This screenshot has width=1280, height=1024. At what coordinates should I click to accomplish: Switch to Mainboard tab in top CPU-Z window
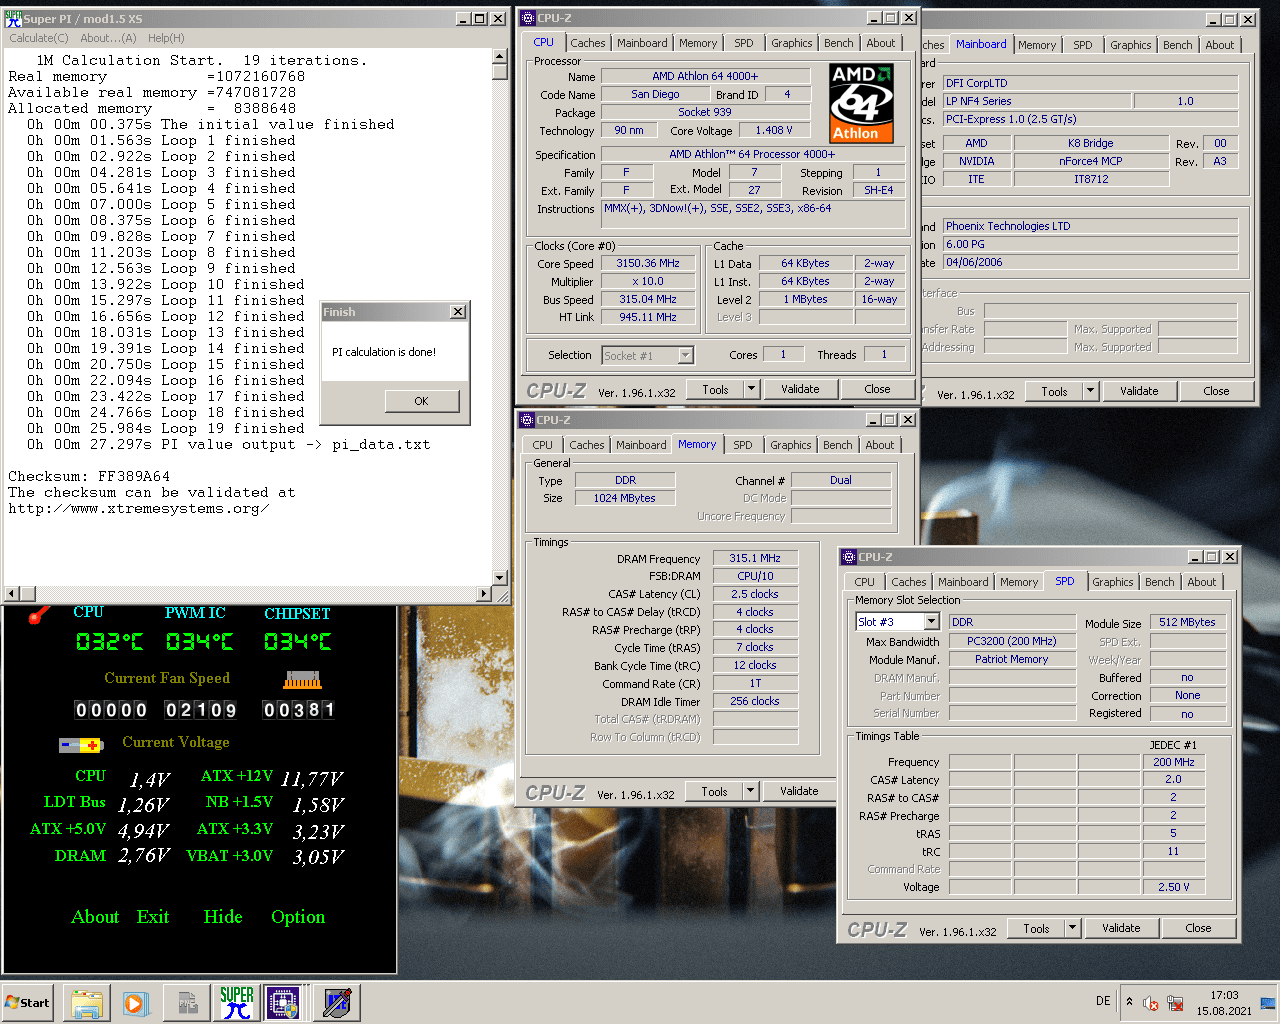point(642,43)
